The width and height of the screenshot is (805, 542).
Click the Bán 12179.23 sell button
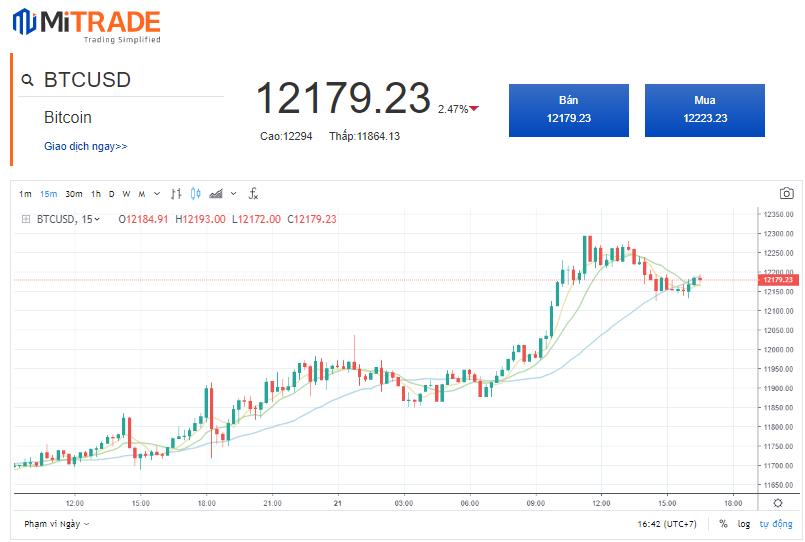point(569,110)
